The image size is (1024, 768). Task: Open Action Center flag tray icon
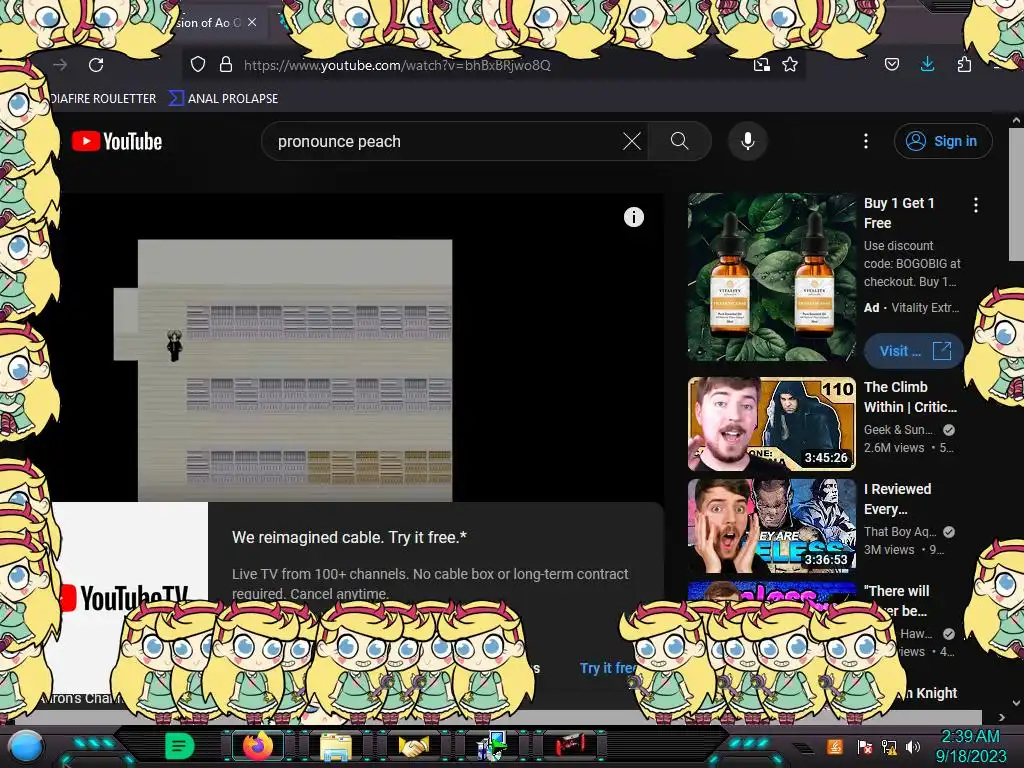865,747
